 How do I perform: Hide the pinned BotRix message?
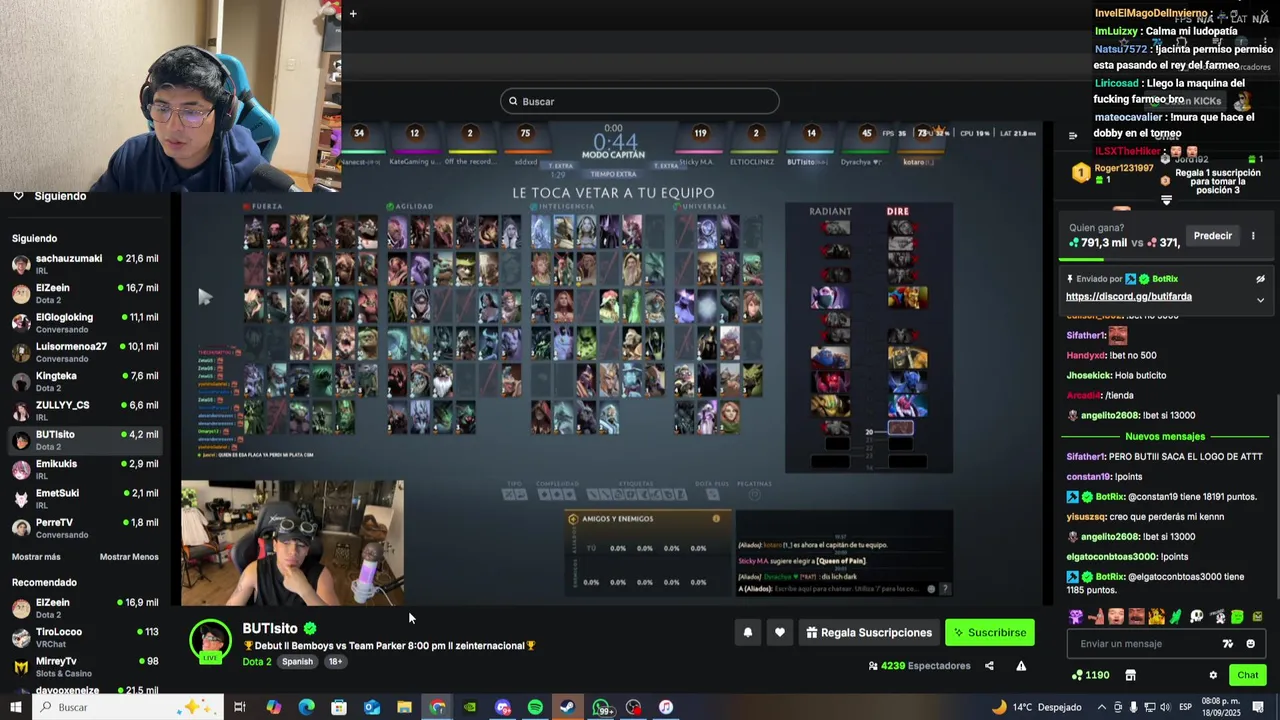(1260, 279)
